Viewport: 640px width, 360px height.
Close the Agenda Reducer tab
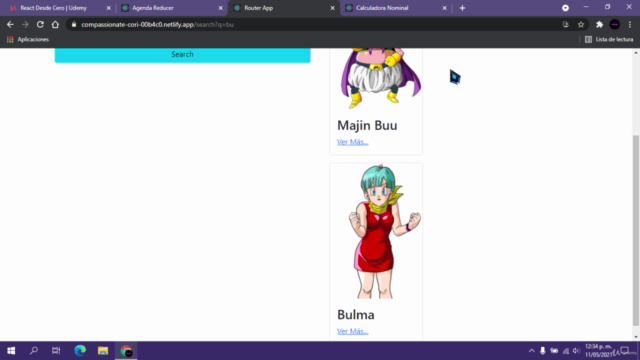pos(220,8)
